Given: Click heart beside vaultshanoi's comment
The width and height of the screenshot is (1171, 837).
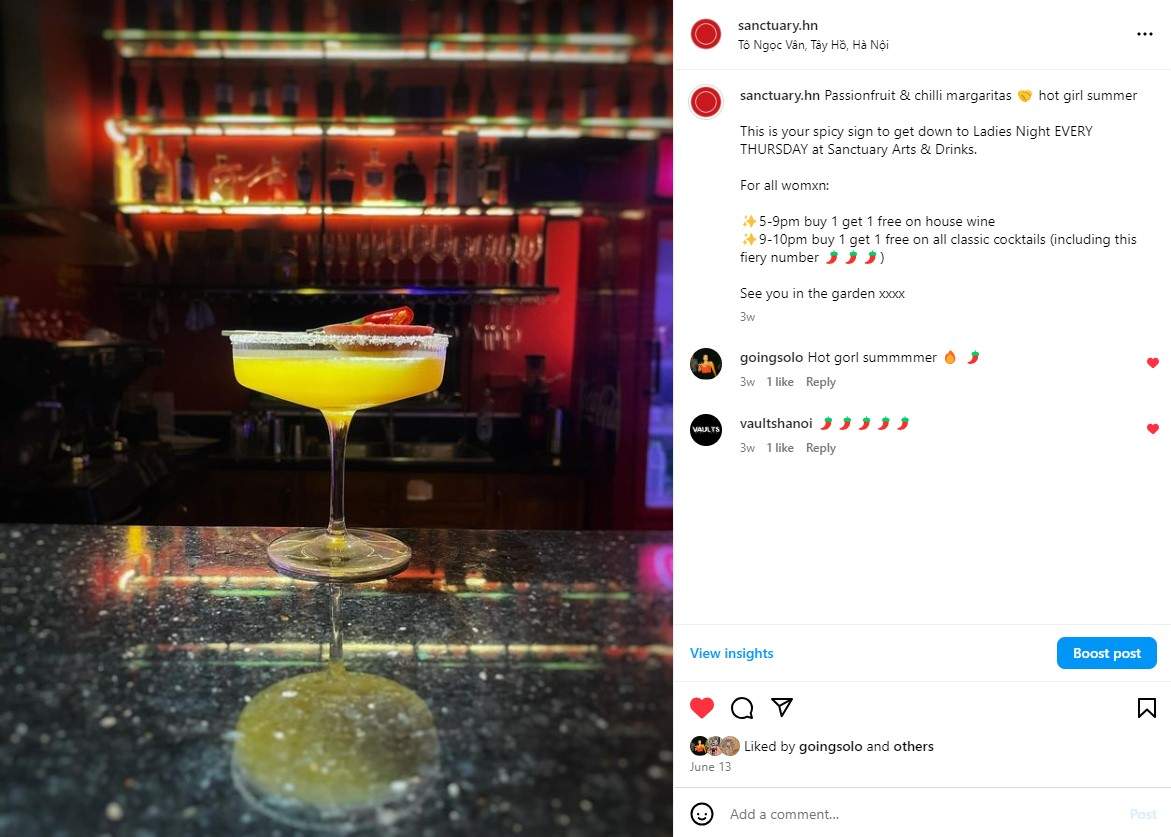Looking at the screenshot, I should (x=1152, y=429).
